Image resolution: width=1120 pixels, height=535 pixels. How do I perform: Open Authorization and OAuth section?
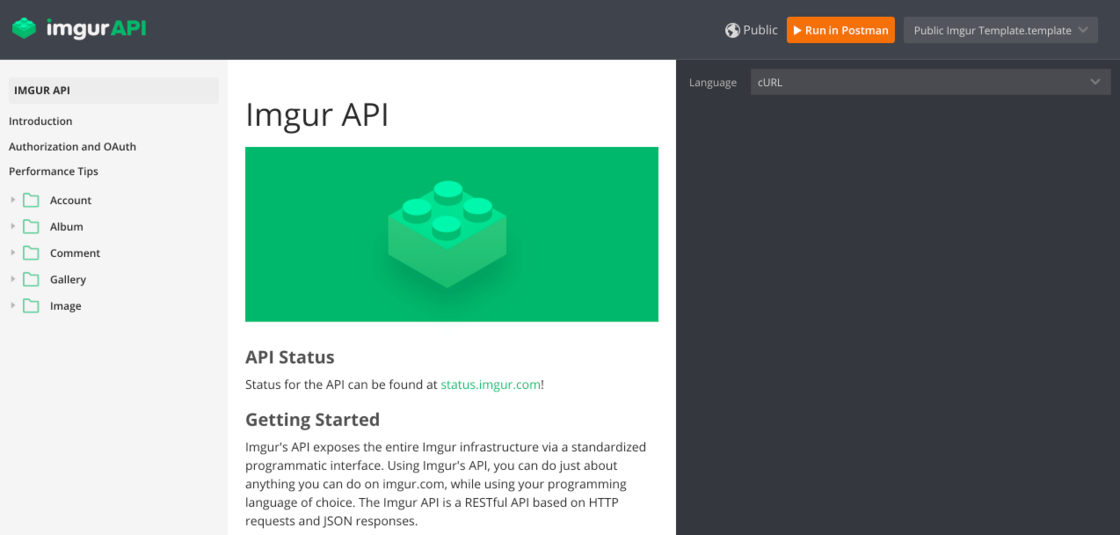pos(72,146)
